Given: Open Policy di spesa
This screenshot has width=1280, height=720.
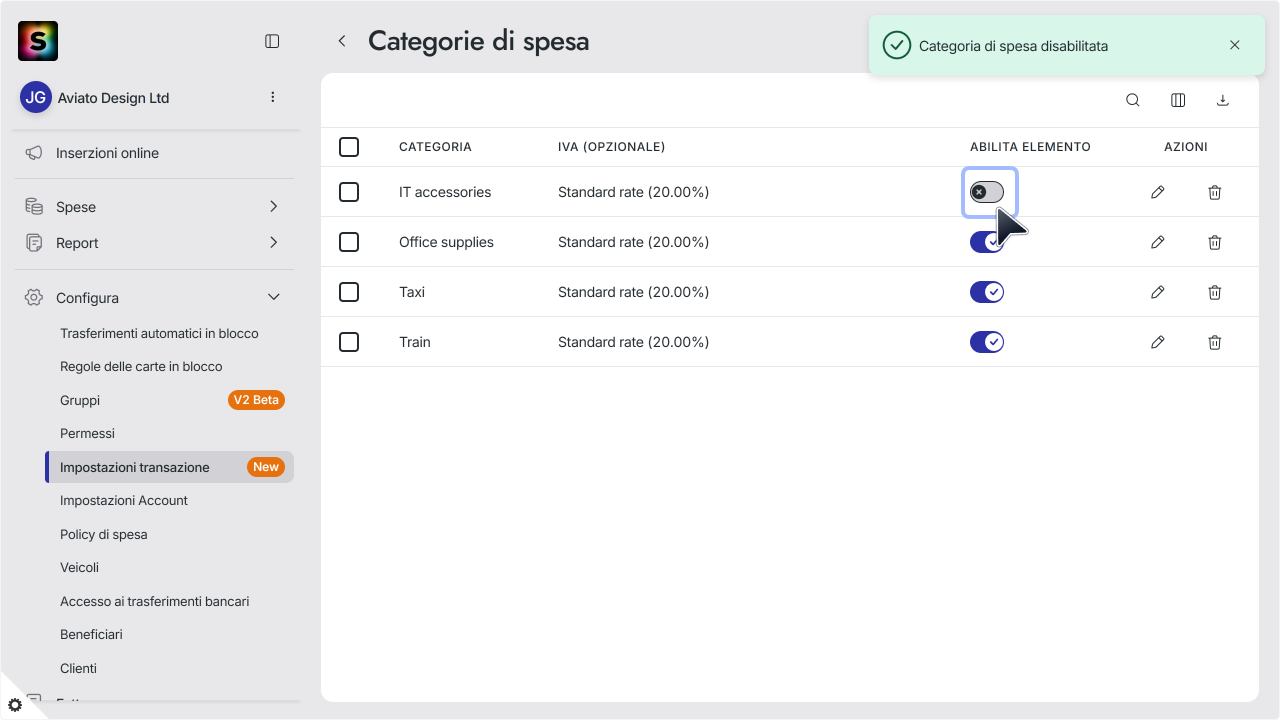Looking at the screenshot, I should (x=104, y=534).
